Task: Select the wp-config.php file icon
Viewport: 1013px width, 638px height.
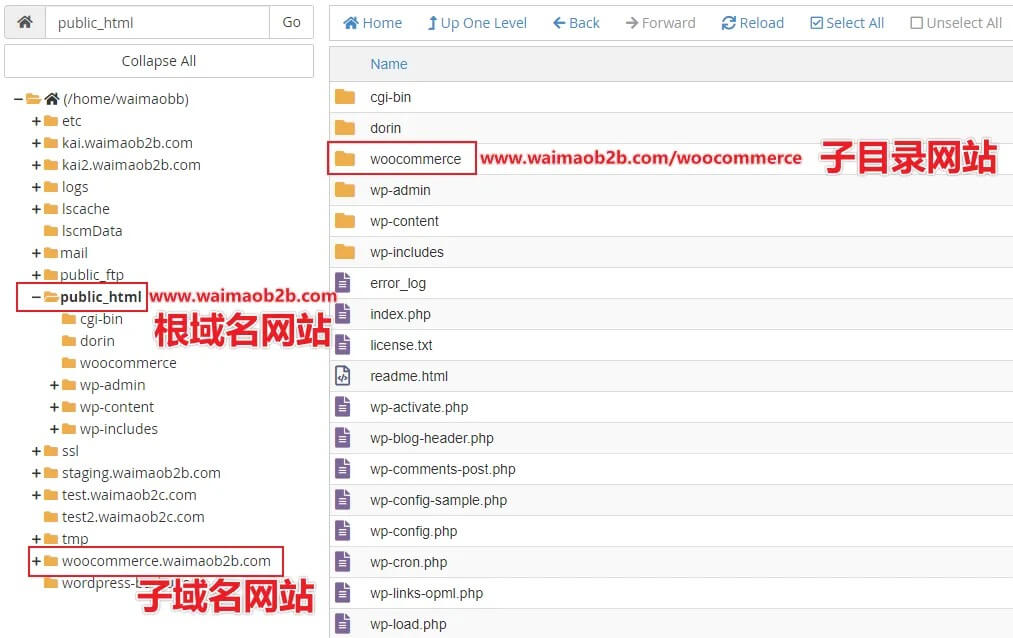Action: coord(344,530)
